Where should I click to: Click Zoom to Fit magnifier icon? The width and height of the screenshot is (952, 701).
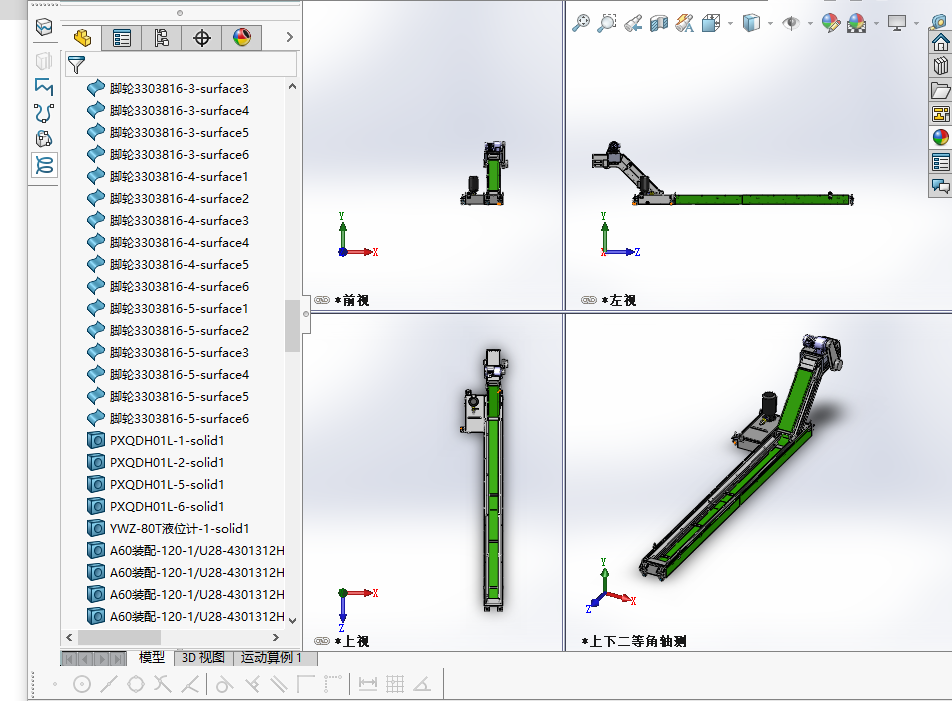pyautogui.click(x=581, y=23)
